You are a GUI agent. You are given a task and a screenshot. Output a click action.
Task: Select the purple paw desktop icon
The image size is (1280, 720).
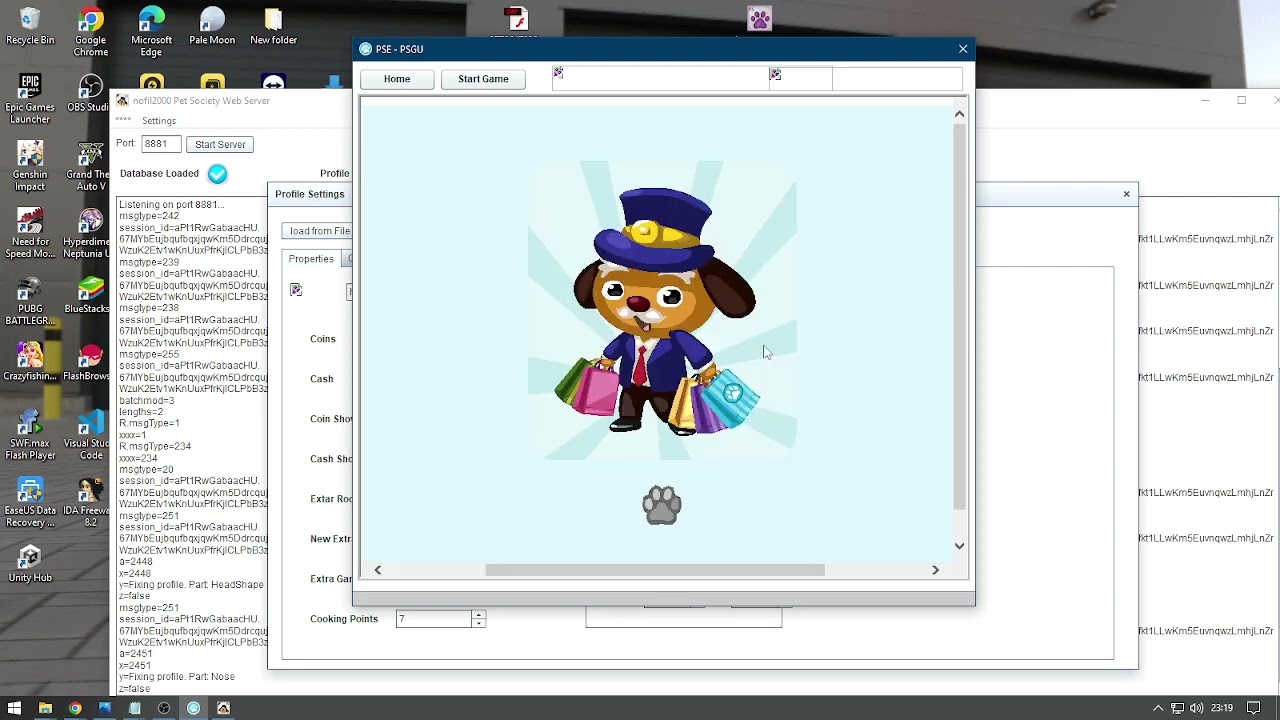click(x=760, y=18)
